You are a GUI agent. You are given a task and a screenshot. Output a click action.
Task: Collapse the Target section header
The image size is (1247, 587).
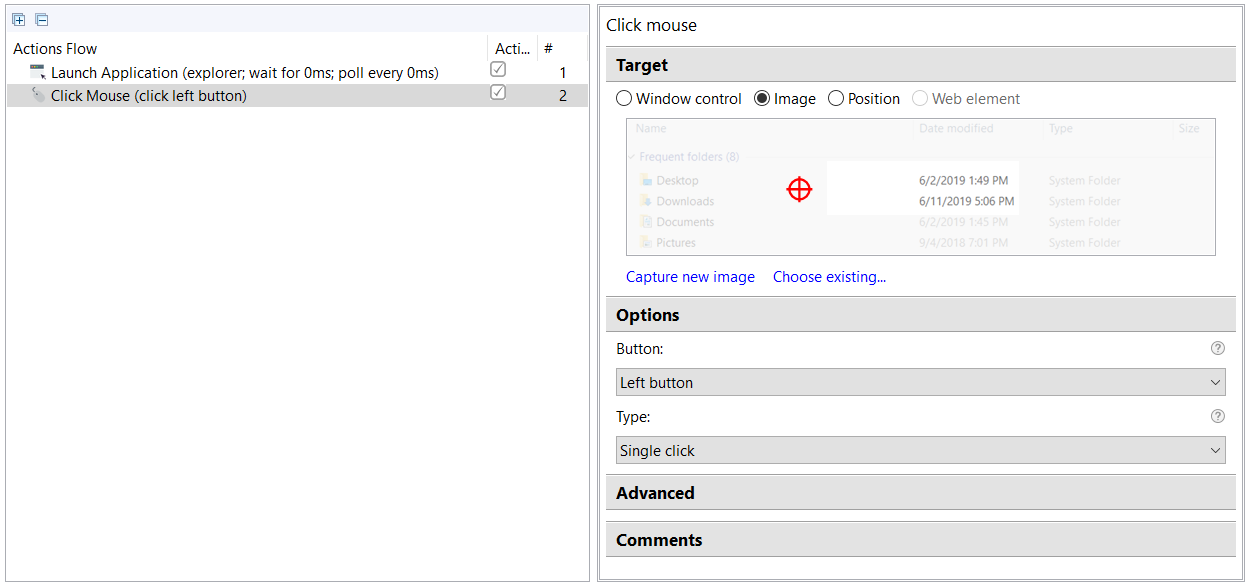(x=920, y=65)
